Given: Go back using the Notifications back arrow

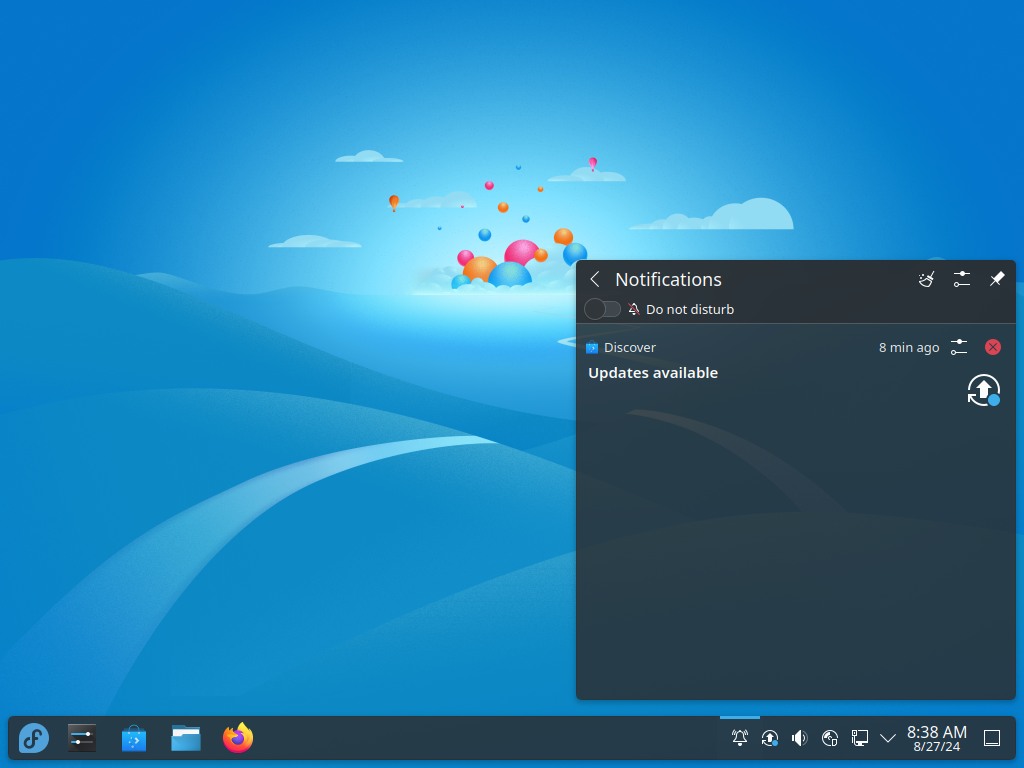Looking at the screenshot, I should 595,280.
